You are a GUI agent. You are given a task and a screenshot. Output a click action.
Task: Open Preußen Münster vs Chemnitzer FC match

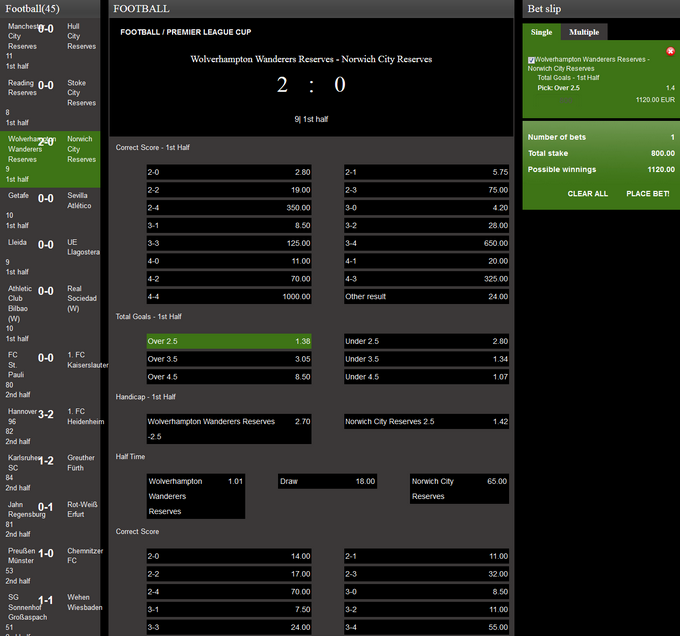pos(50,566)
